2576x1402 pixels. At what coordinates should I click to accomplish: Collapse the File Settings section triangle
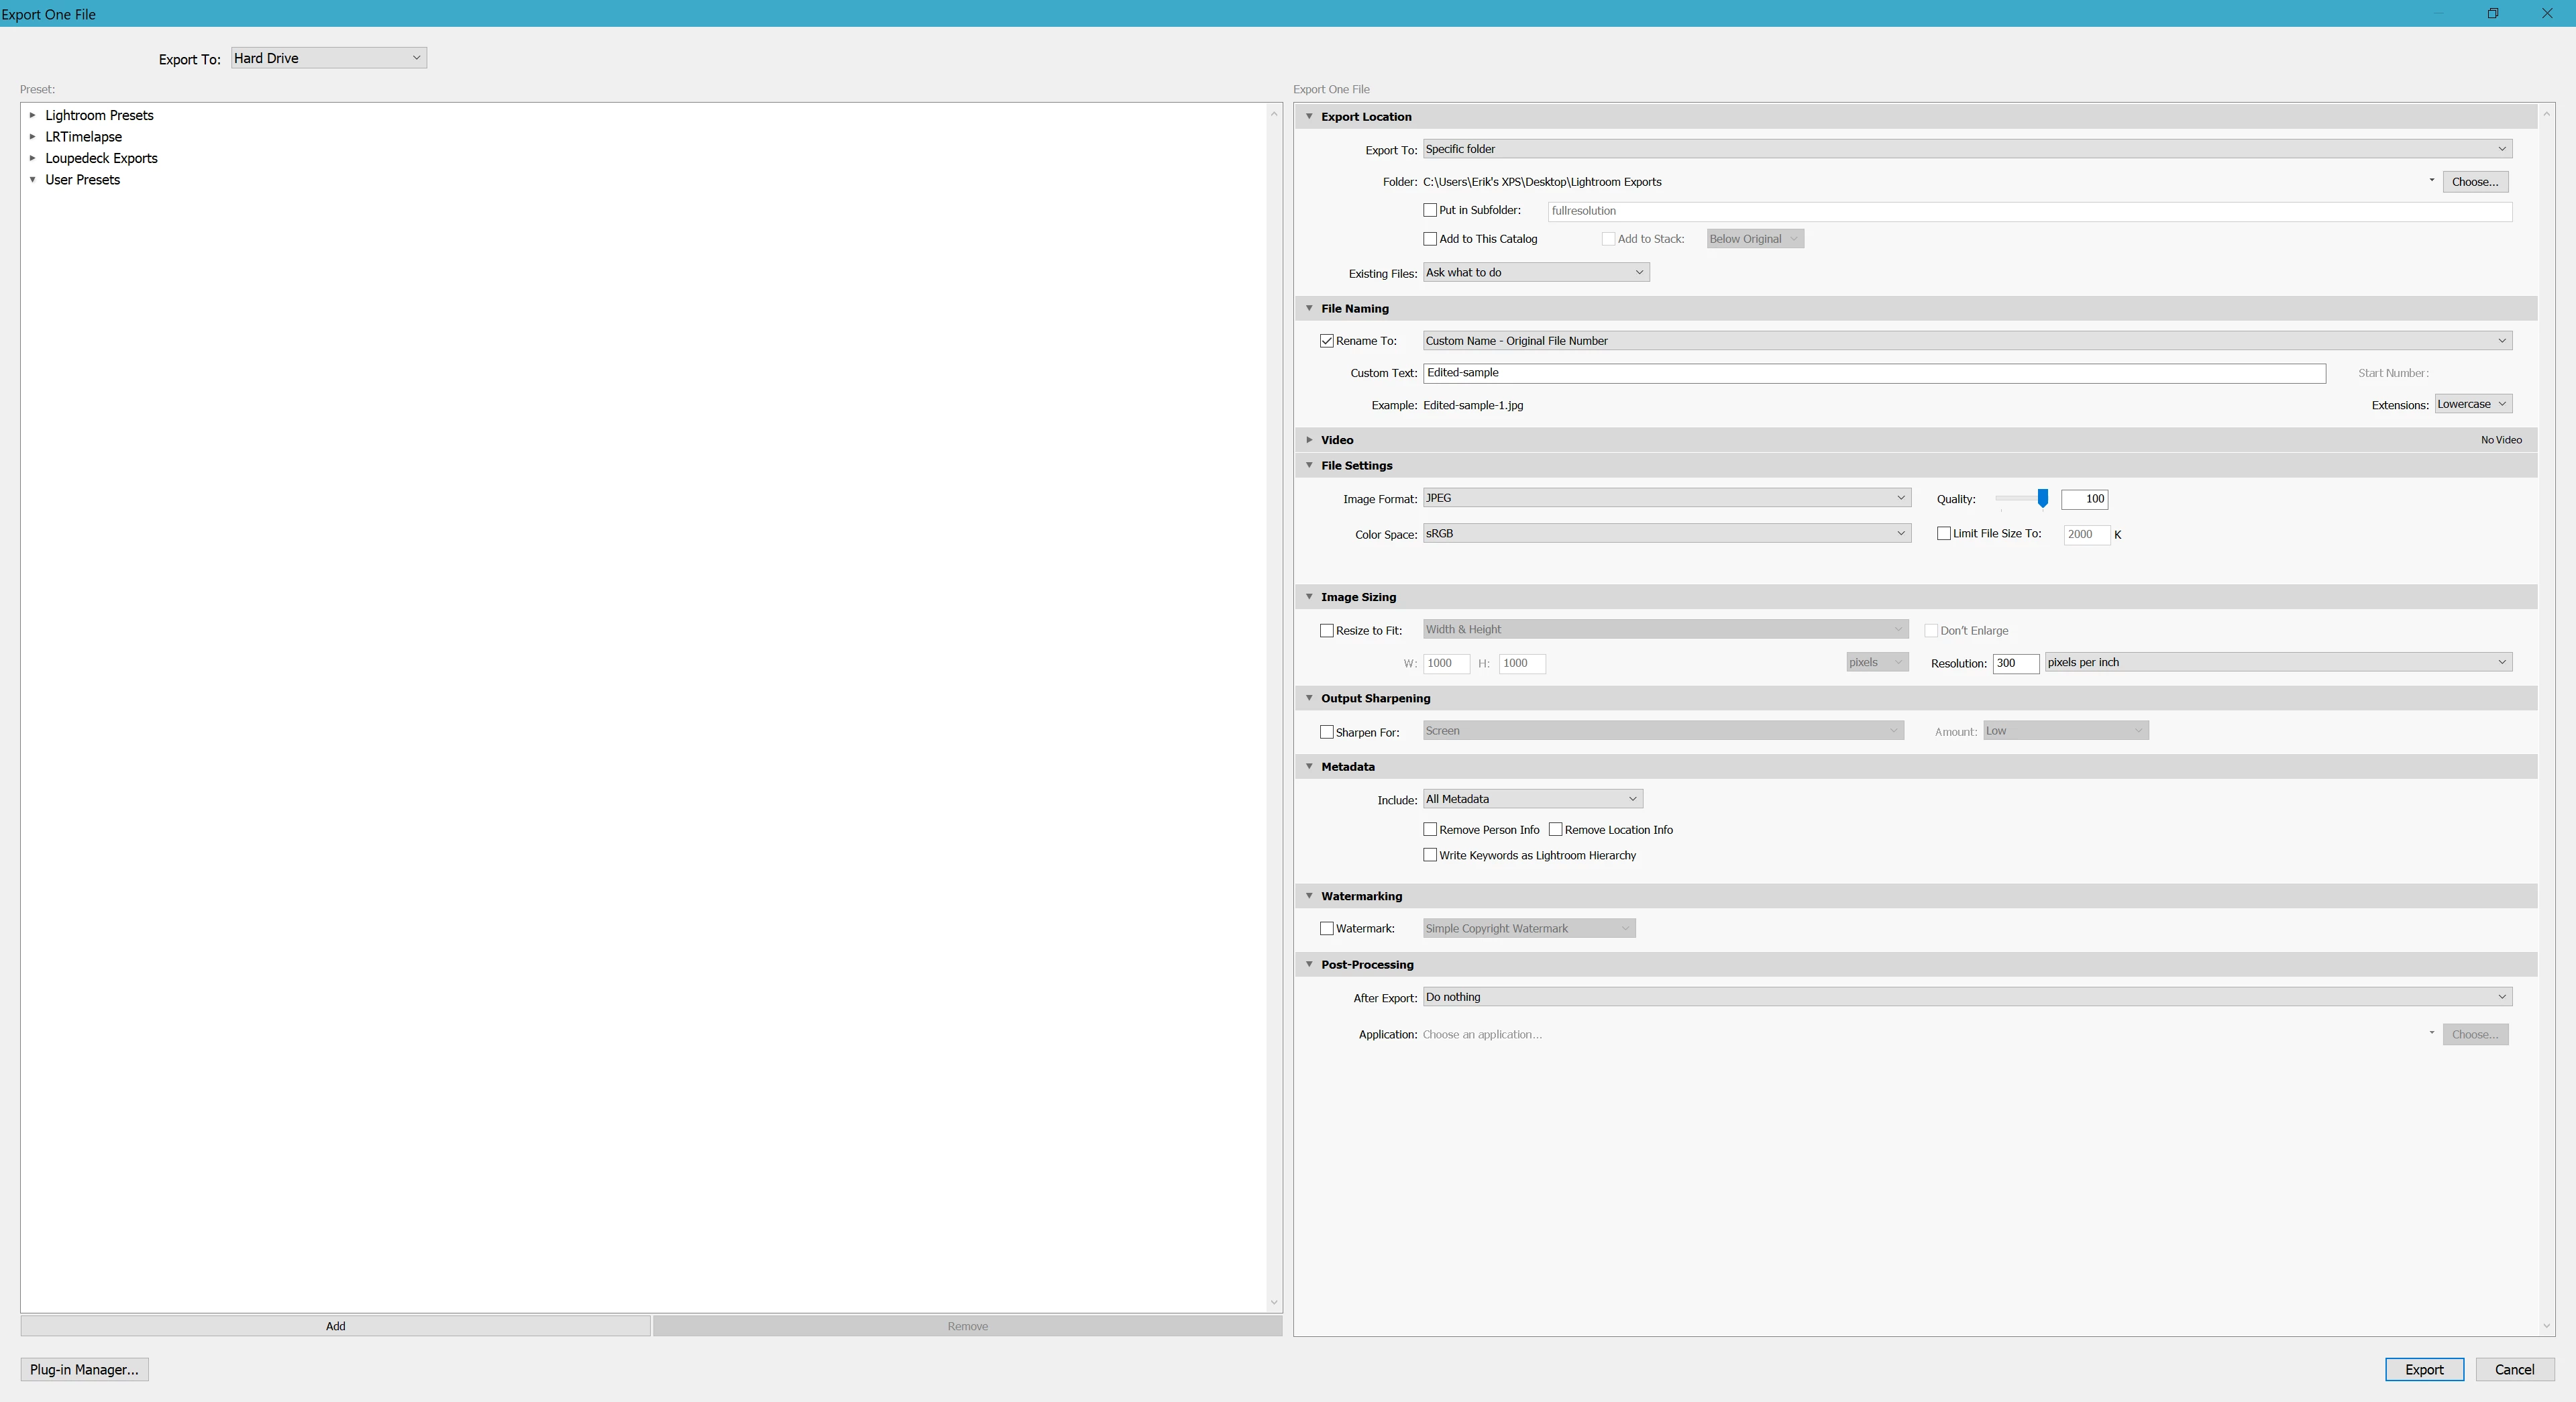(1309, 465)
